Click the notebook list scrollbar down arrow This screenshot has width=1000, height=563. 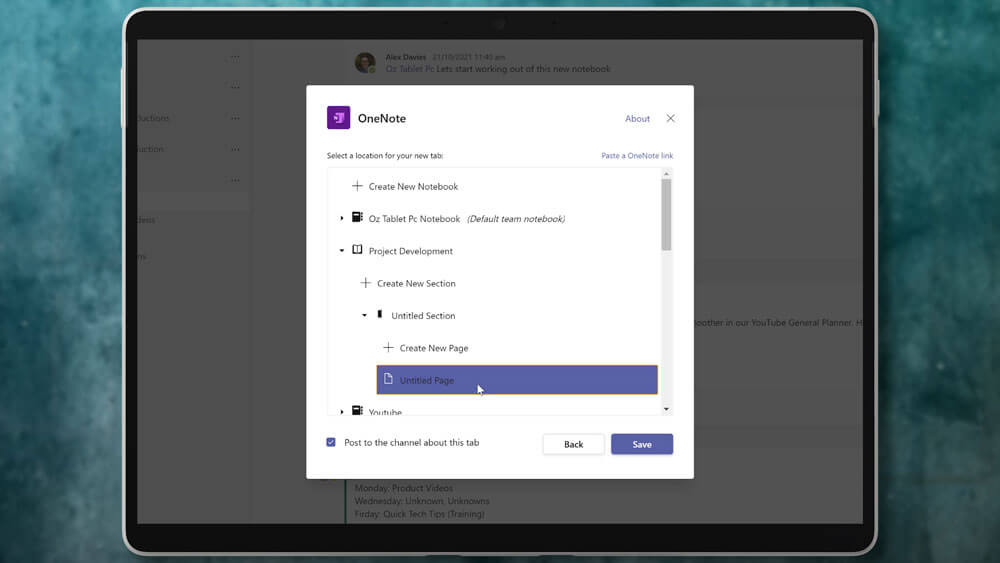pos(666,409)
